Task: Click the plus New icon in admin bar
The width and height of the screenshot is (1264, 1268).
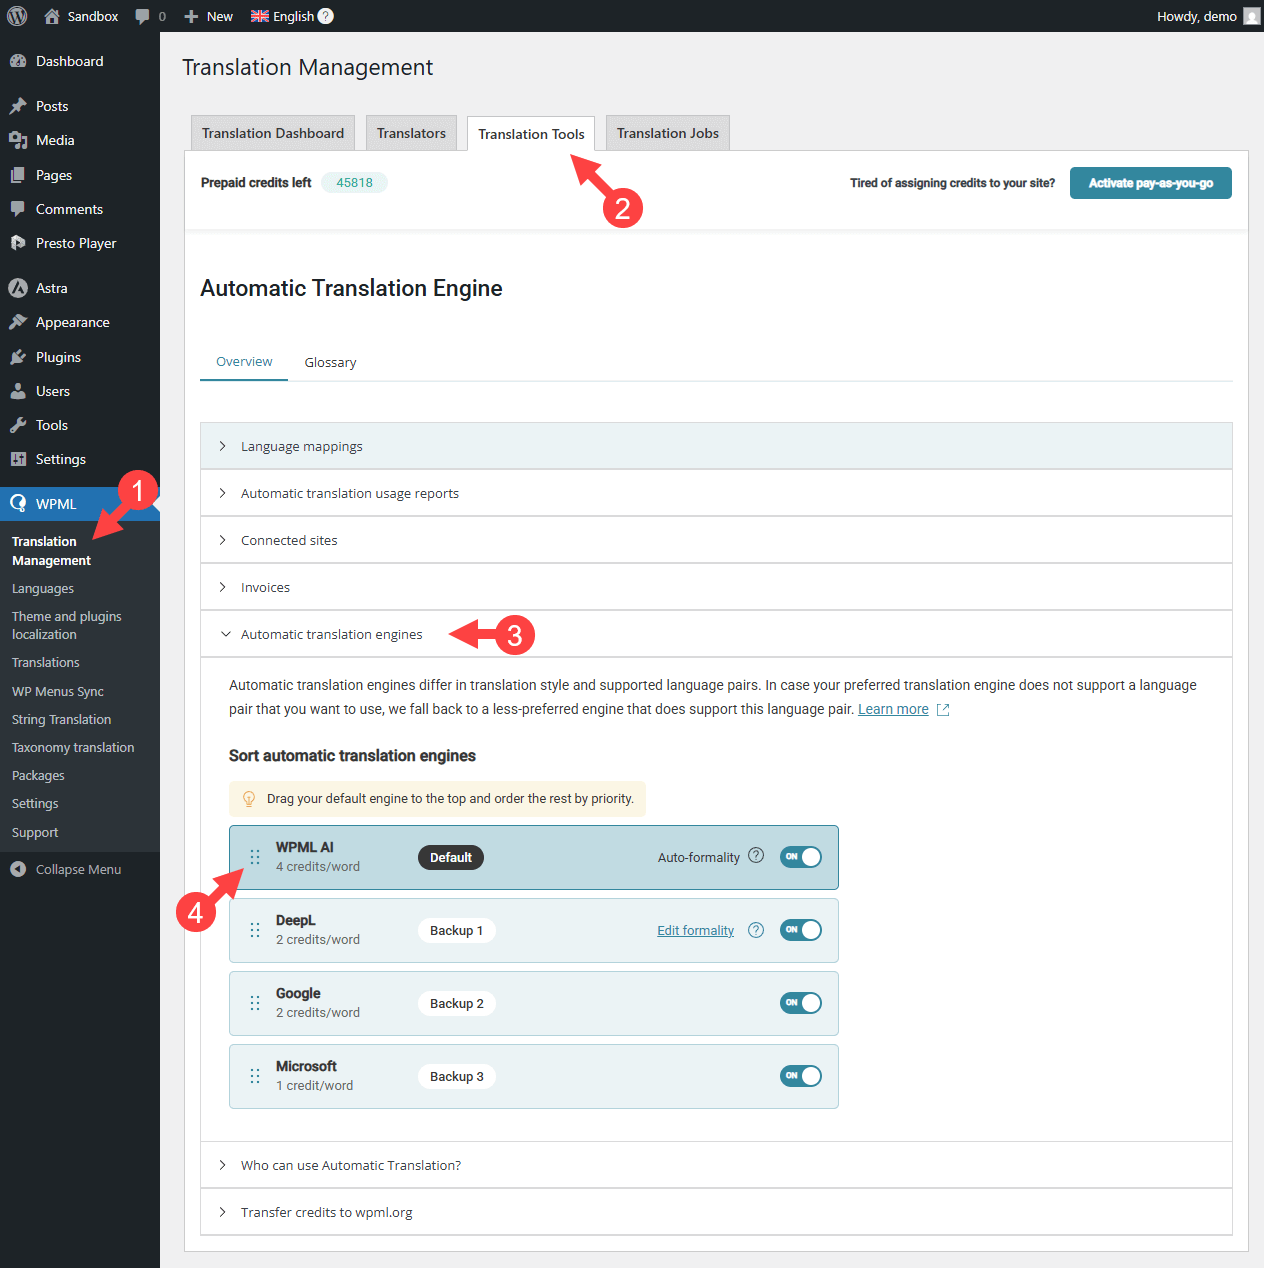Action: tap(191, 16)
